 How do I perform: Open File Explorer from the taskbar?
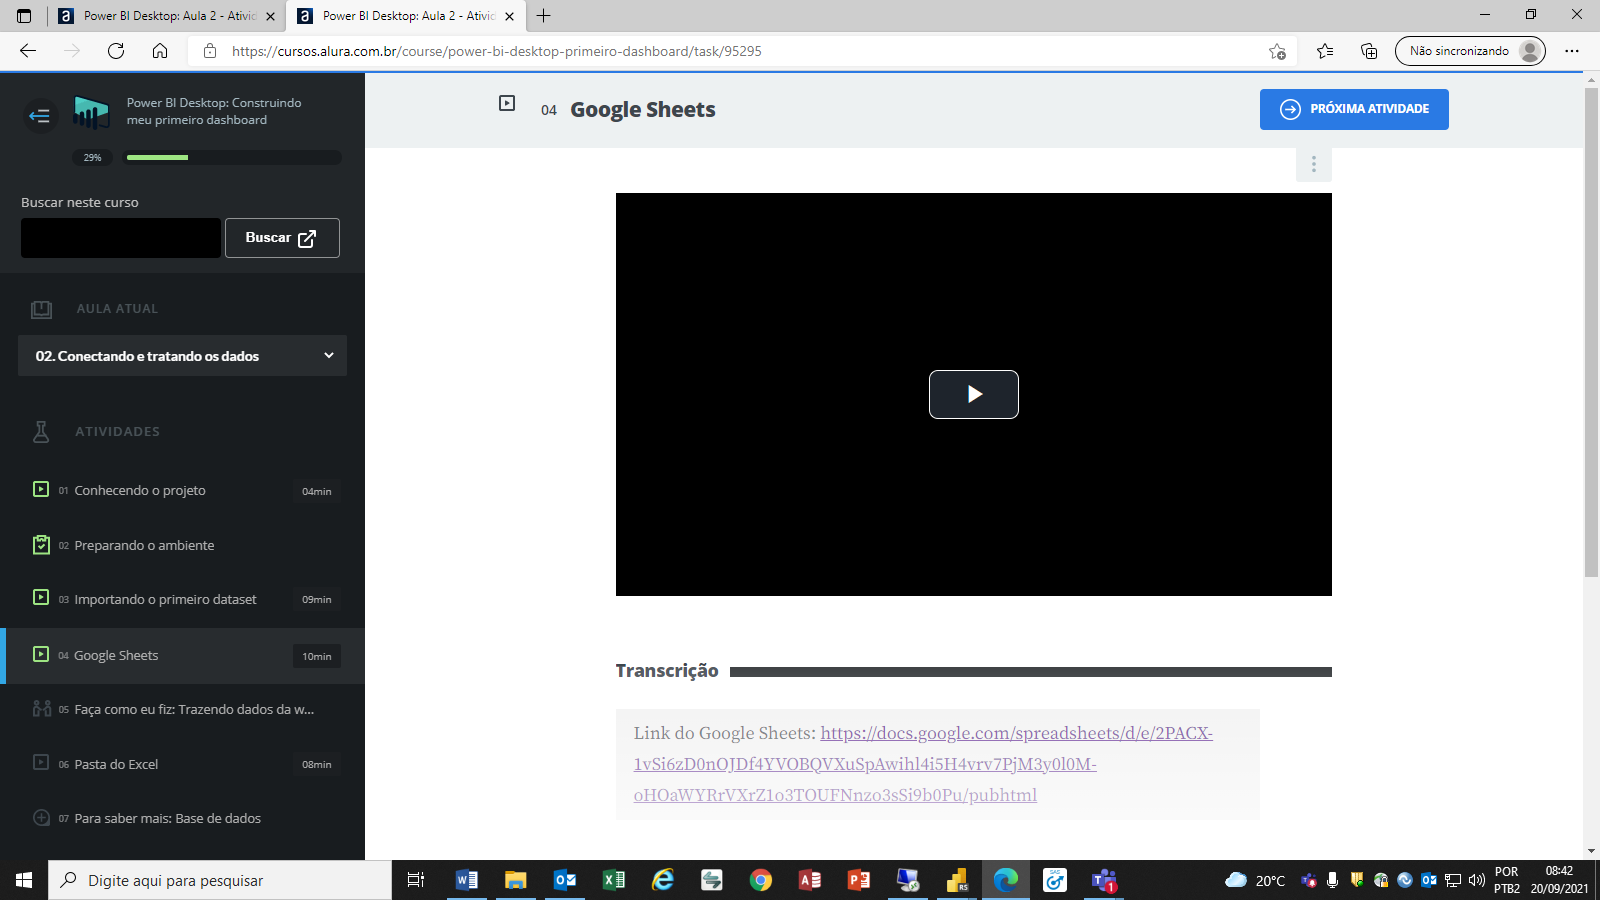pyautogui.click(x=515, y=880)
